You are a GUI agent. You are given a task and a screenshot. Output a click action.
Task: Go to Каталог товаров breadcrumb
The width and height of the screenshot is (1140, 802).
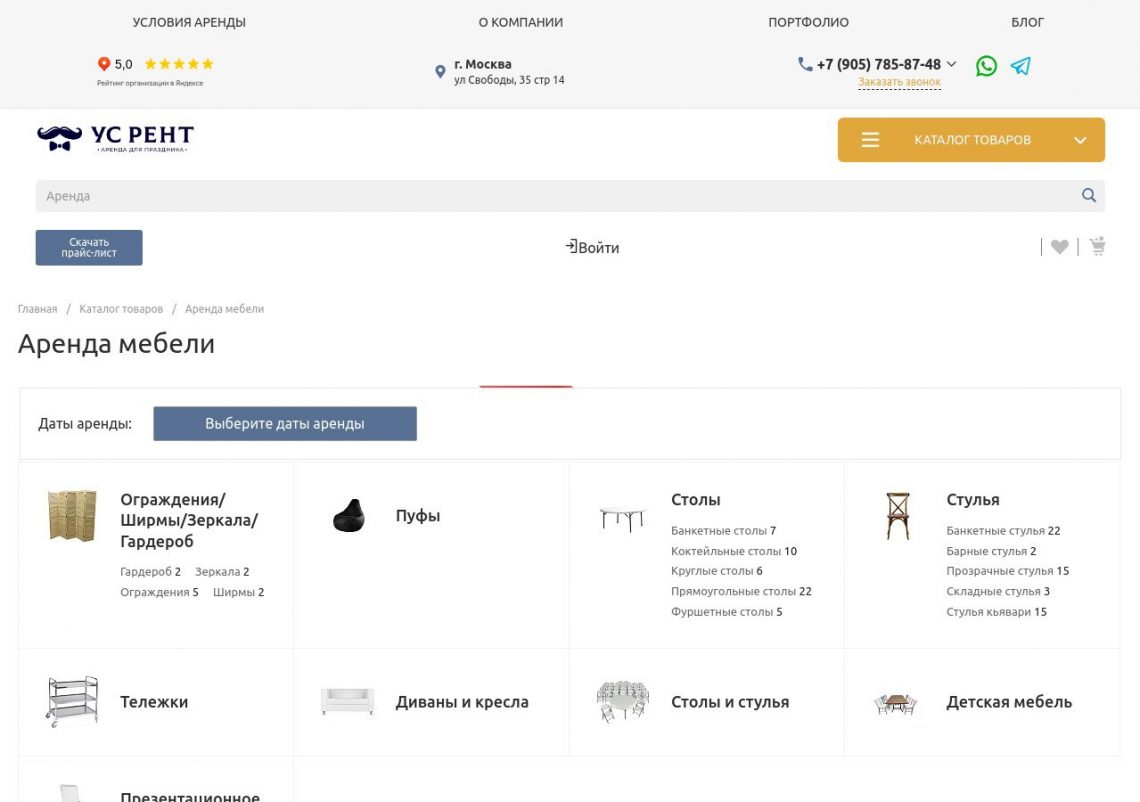[121, 309]
